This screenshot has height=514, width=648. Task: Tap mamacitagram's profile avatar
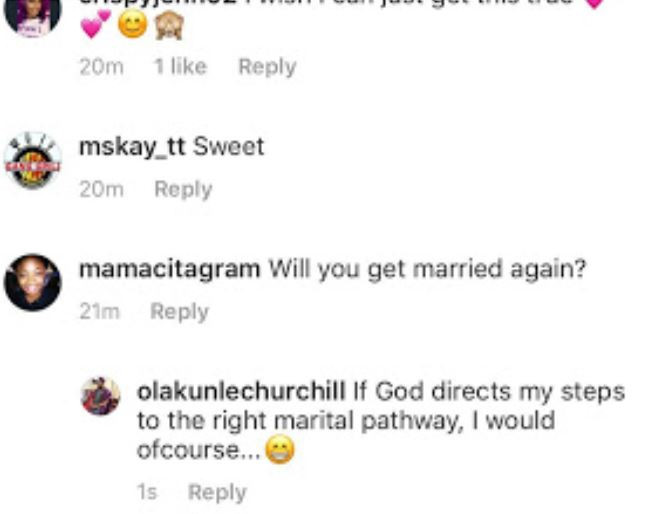click(x=32, y=282)
